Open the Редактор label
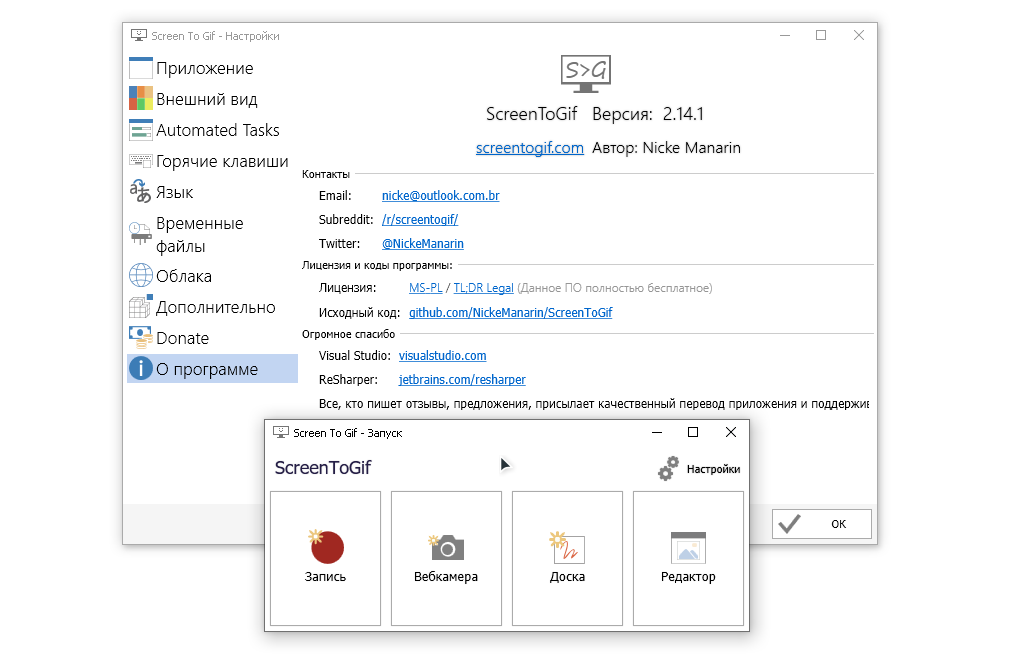 (688, 576)
